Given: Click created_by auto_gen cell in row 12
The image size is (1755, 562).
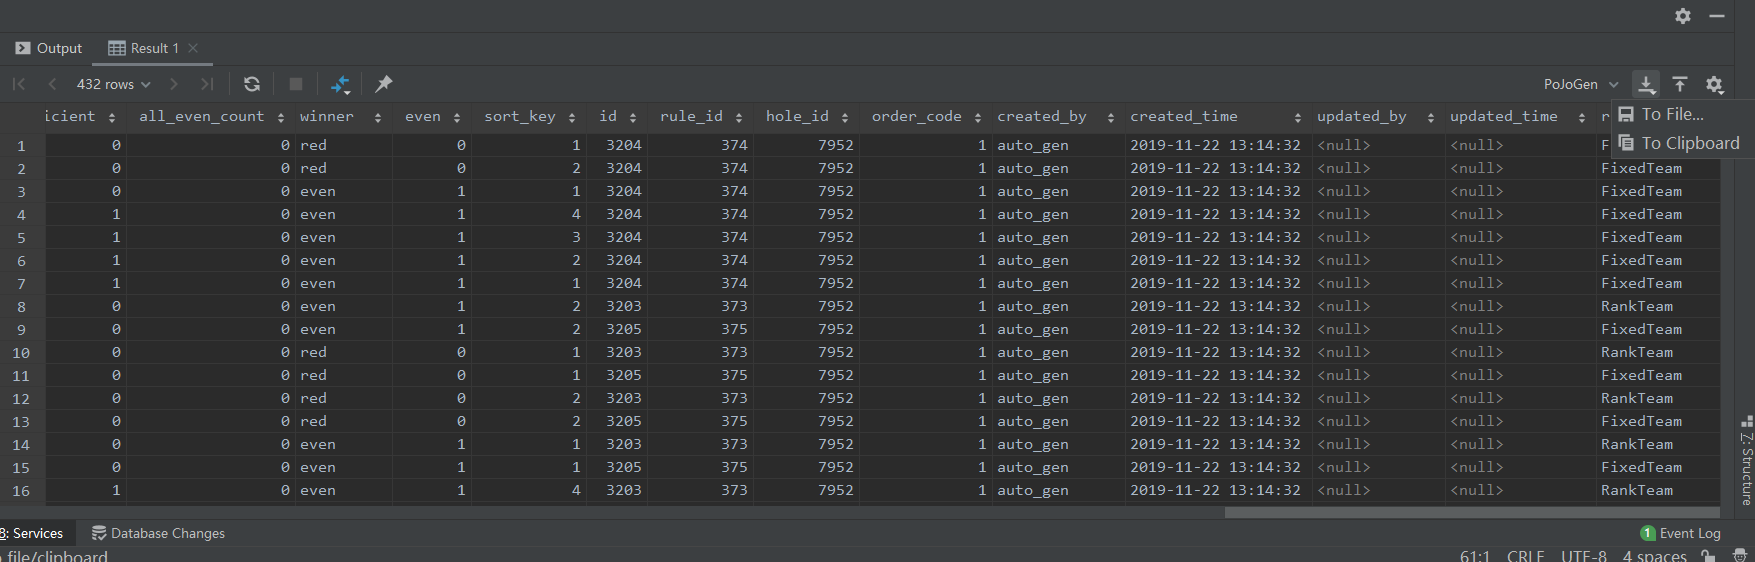Looking at the screenshot, I should coord(1058,398).
